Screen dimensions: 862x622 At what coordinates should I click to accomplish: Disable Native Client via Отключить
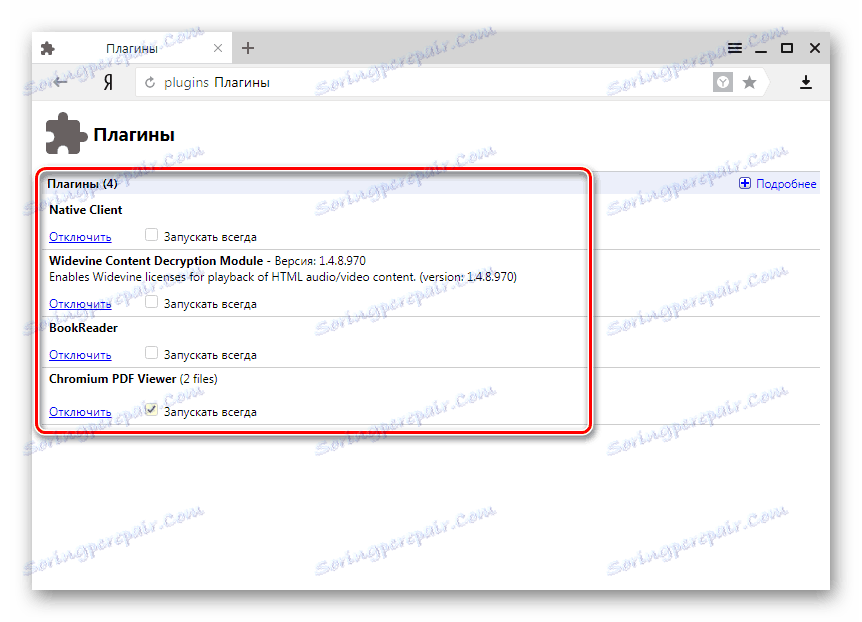pos(80,237)
